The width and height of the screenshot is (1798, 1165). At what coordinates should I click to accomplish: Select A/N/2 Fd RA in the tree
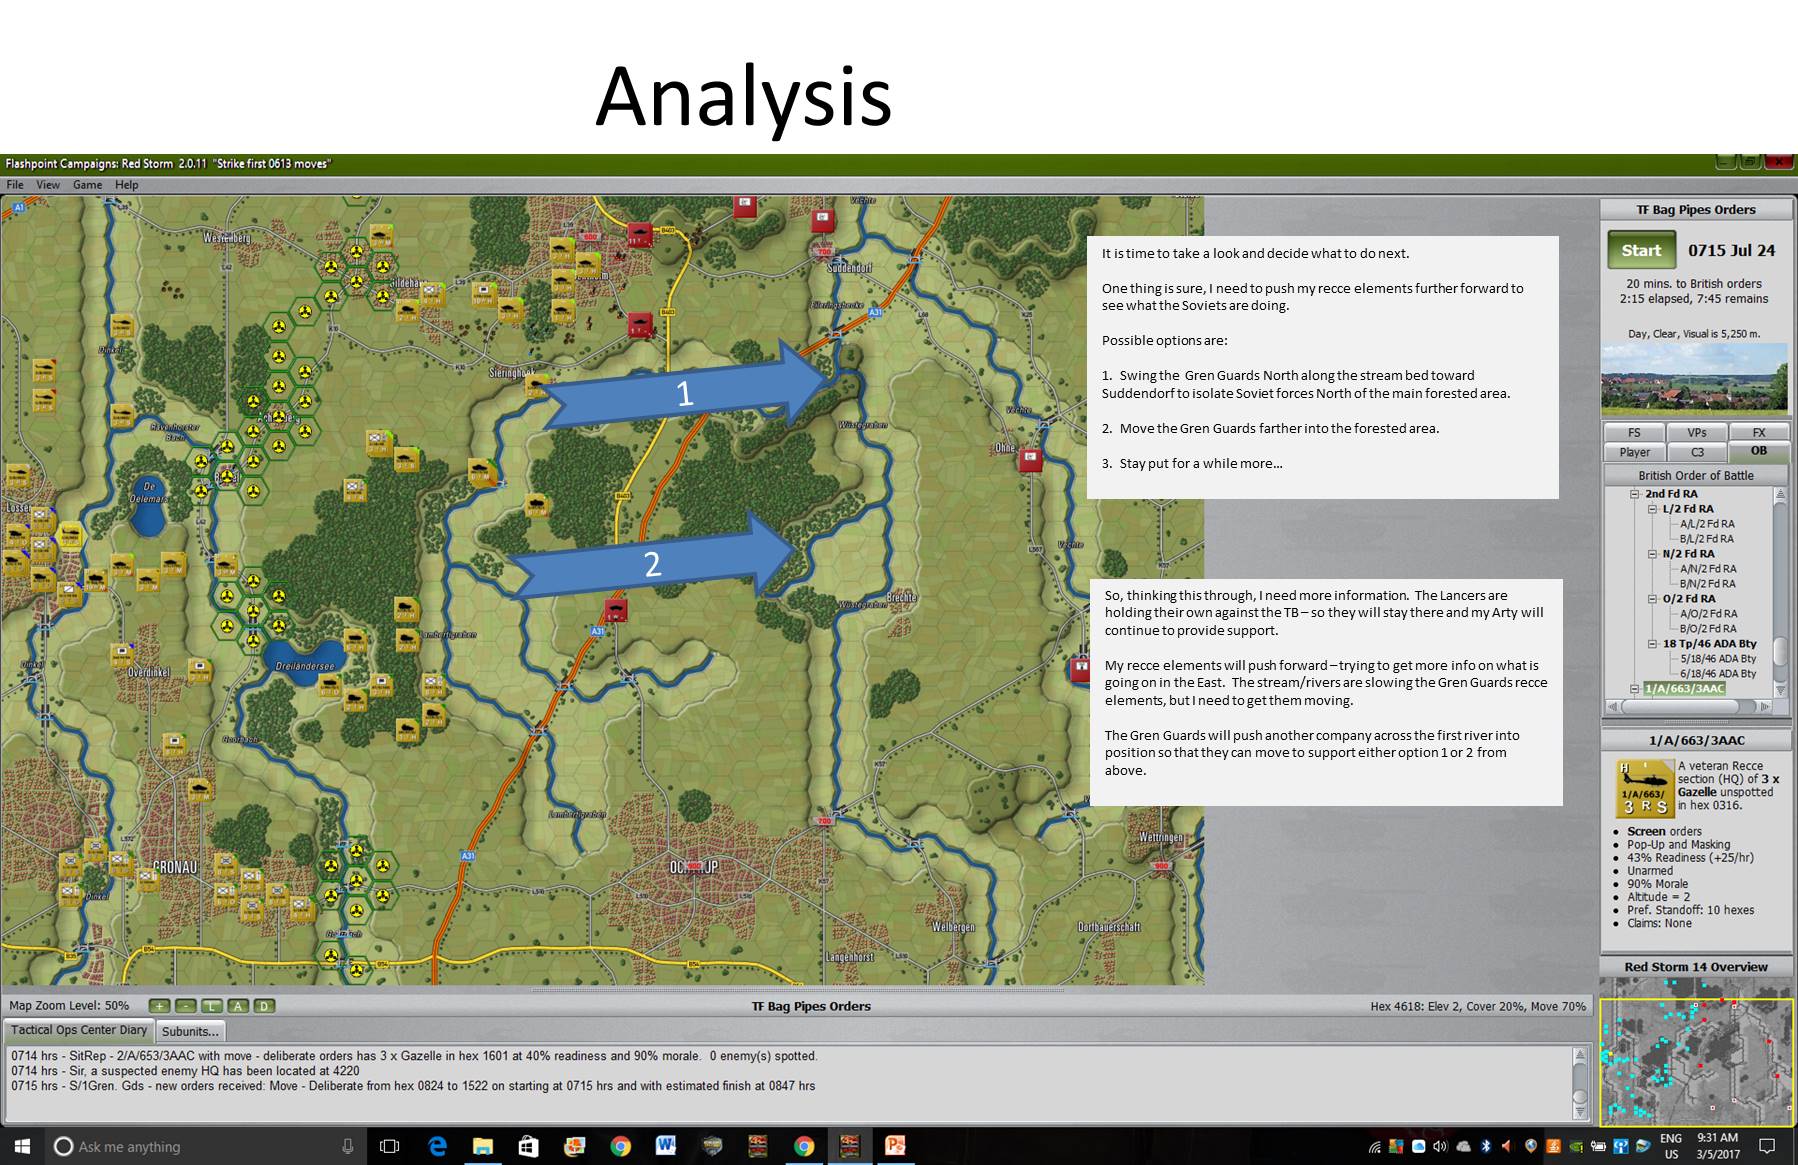[1708, 569]
